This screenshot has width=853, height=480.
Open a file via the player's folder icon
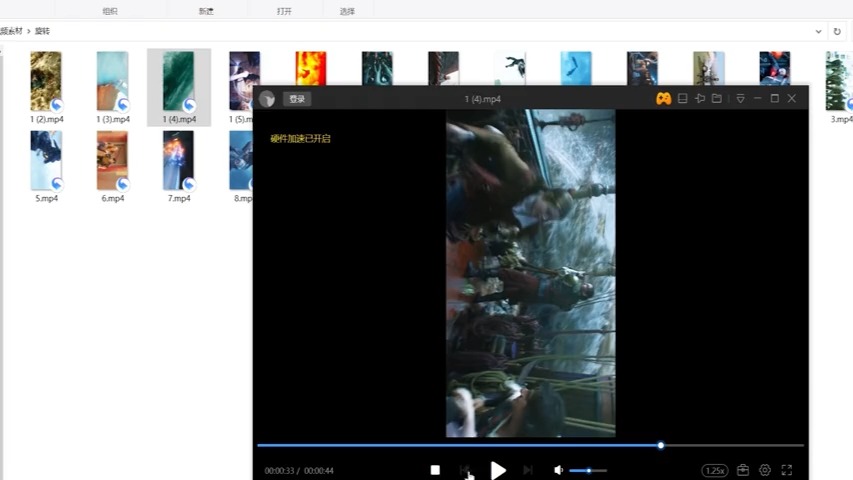(x=717, y=99)
